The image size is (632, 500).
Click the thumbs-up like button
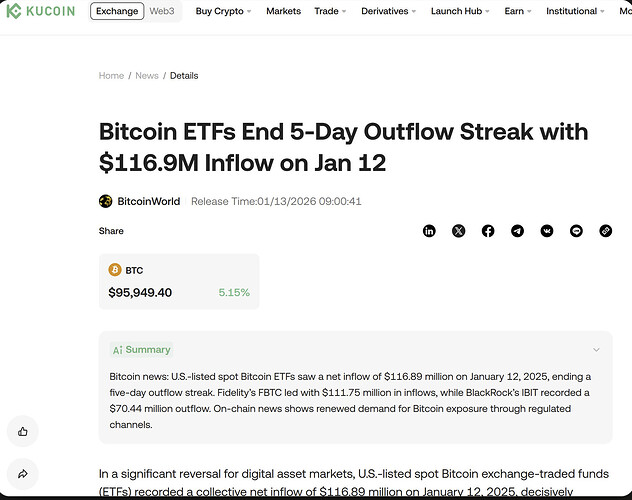23,432
